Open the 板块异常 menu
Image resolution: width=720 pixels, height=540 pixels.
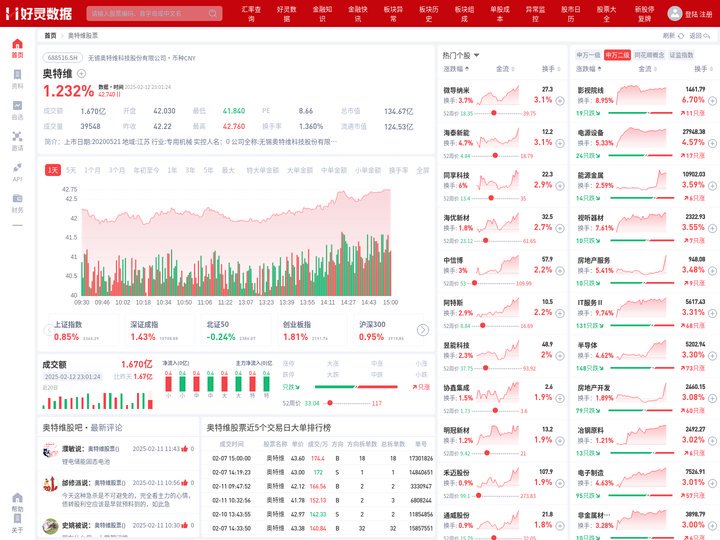394,14
